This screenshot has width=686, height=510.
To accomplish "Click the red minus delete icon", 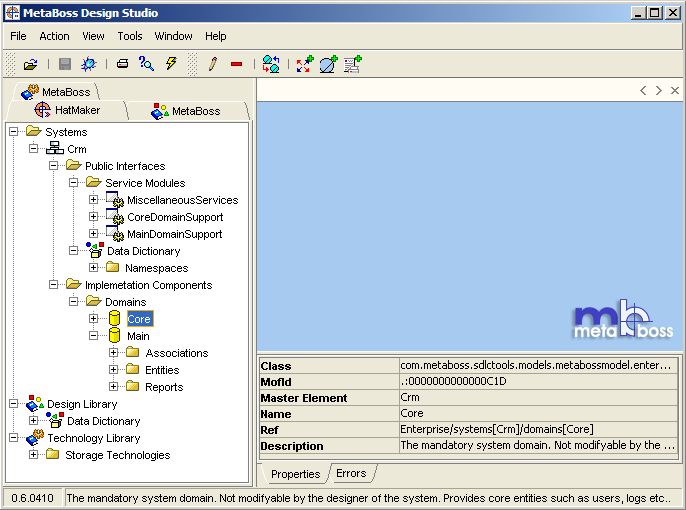I will pyautogui.click(x=236, y=64).
